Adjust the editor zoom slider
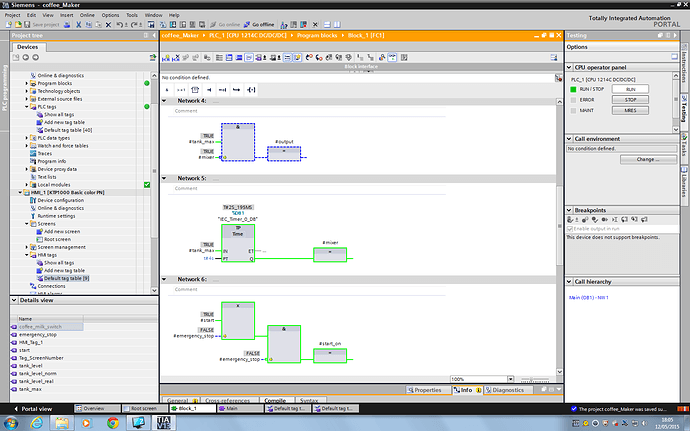The image size is (690, 431). point(534,379)
